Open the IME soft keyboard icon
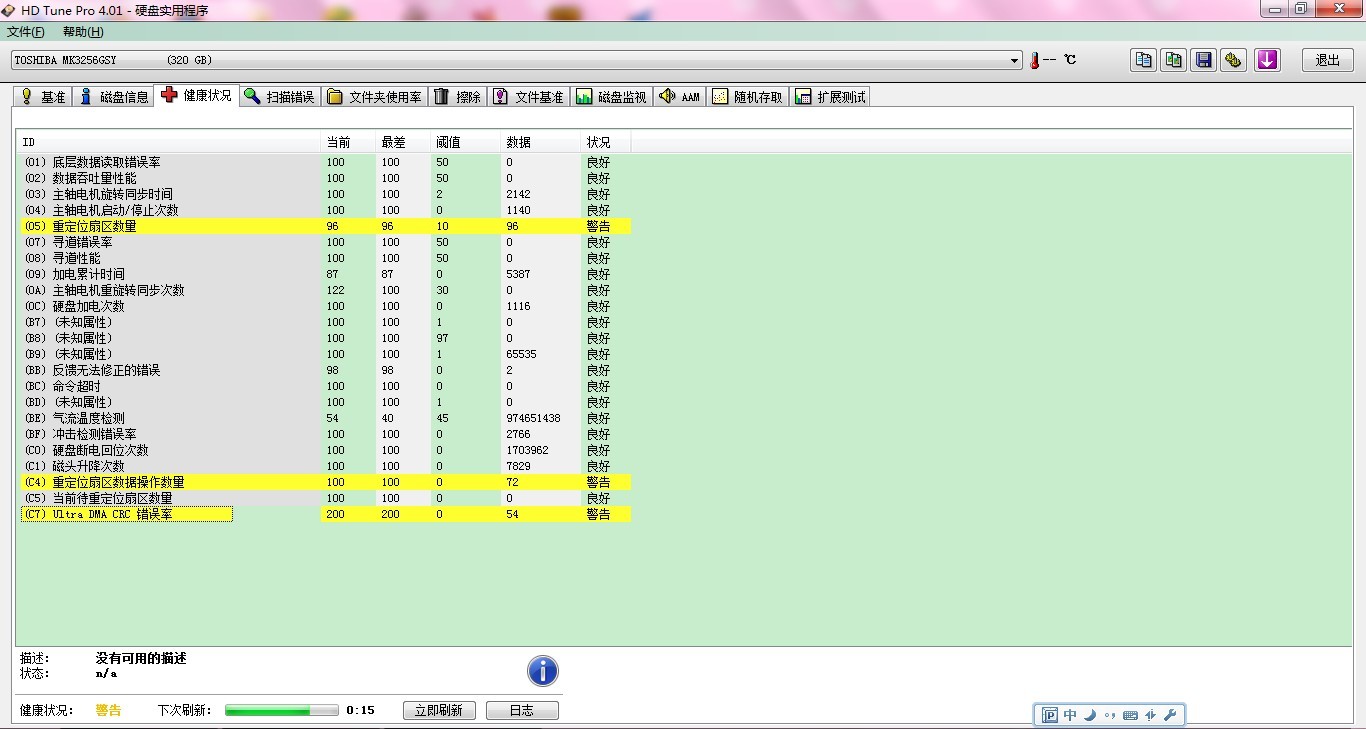Image resolution: width=1366 pixels, height=729 pixels. tap(1130, 715)
